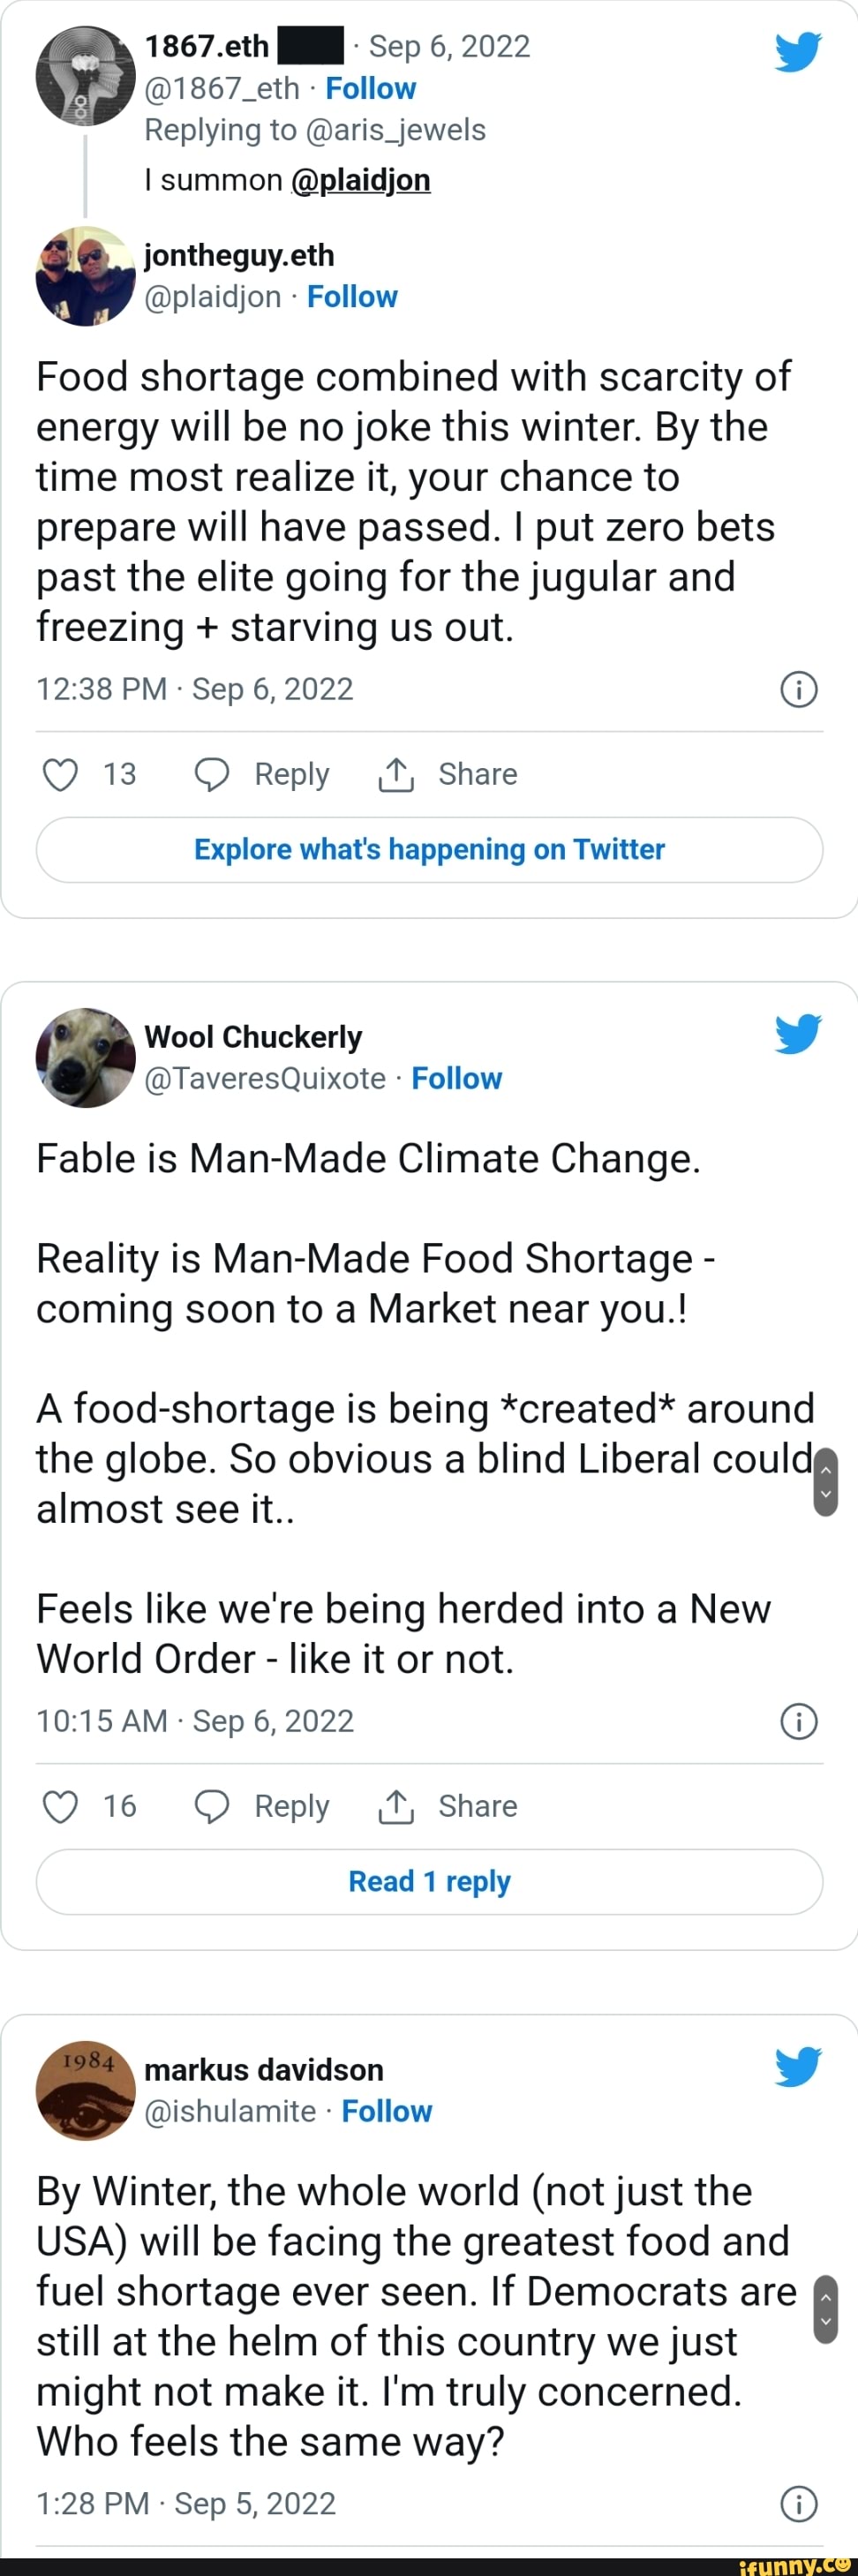858x2576 pixels.
Task: Click the info circle near 10:15 AM timestamp
Action: pos(798,1721)
